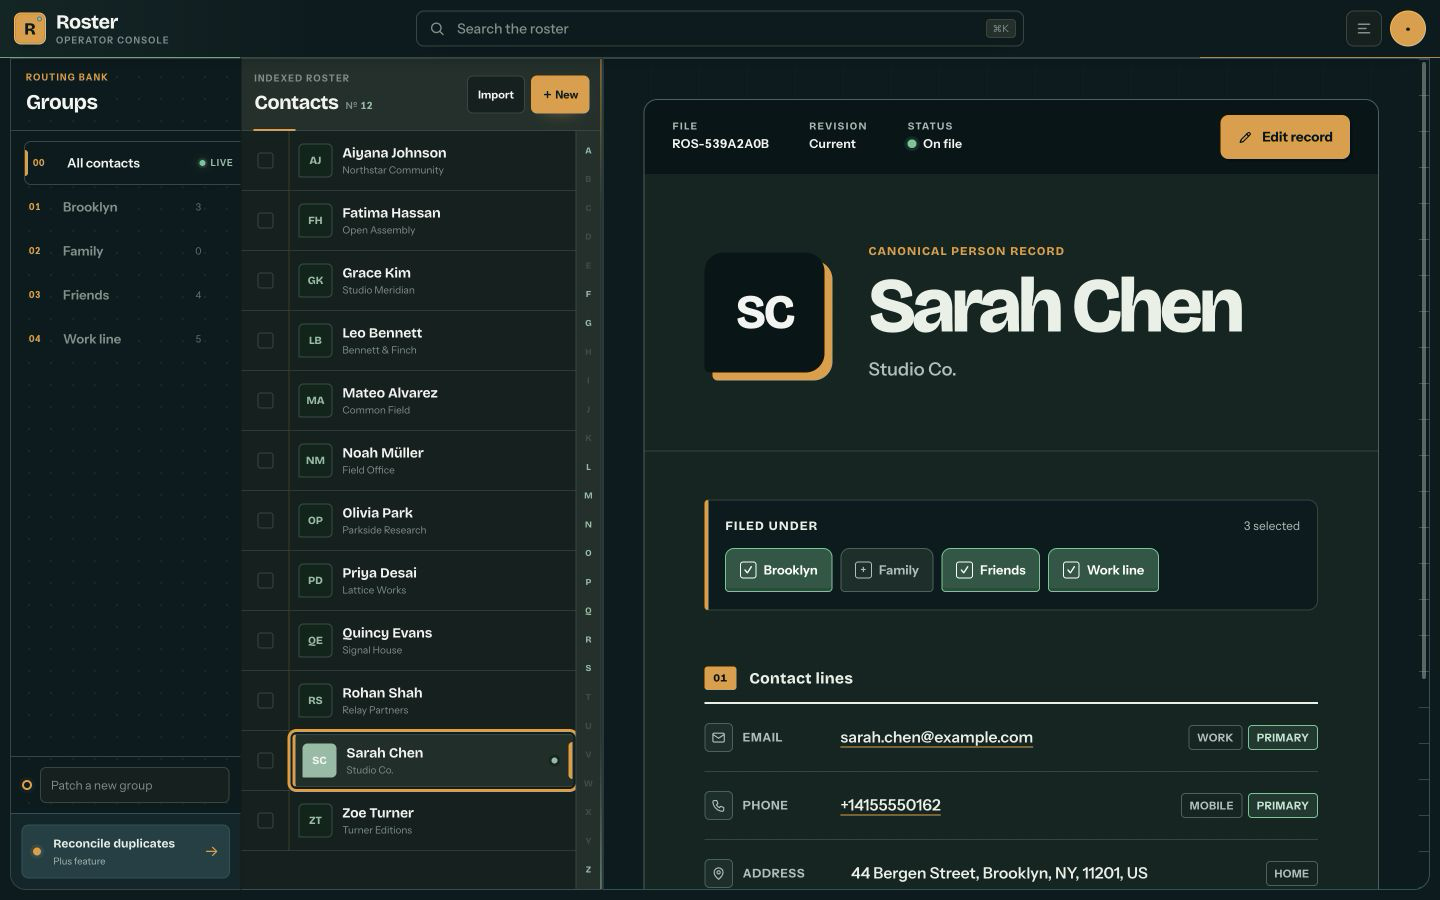Click the file ID ROS-539A2A0B
Viewport: 1440px width, 900px height.
pos(720,144)
